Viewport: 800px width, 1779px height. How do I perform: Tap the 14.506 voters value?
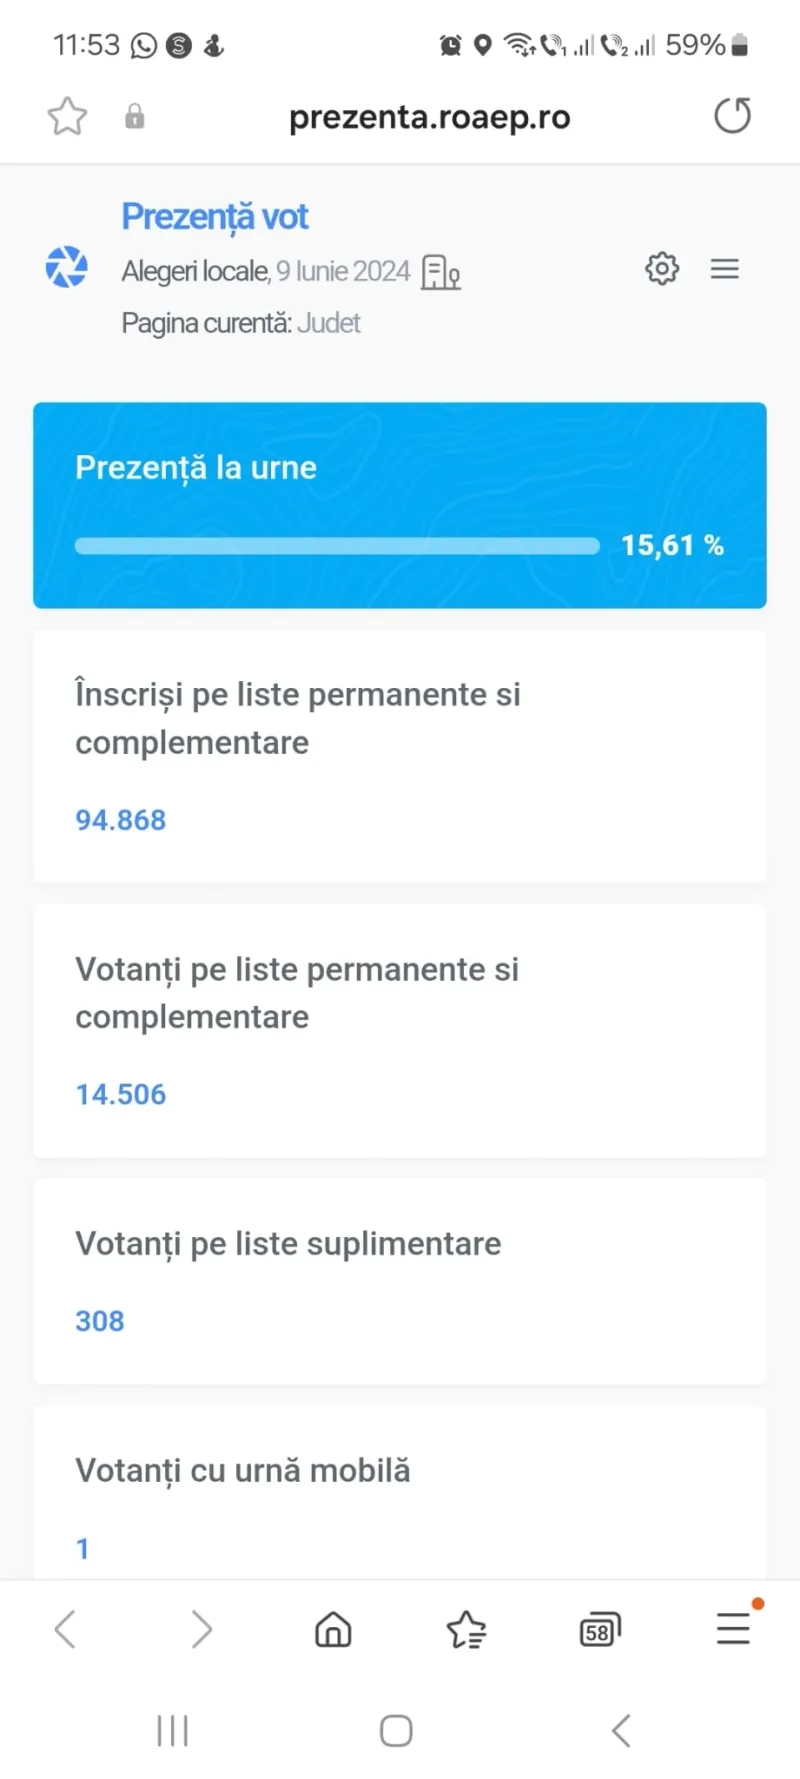coord(121,1094)
